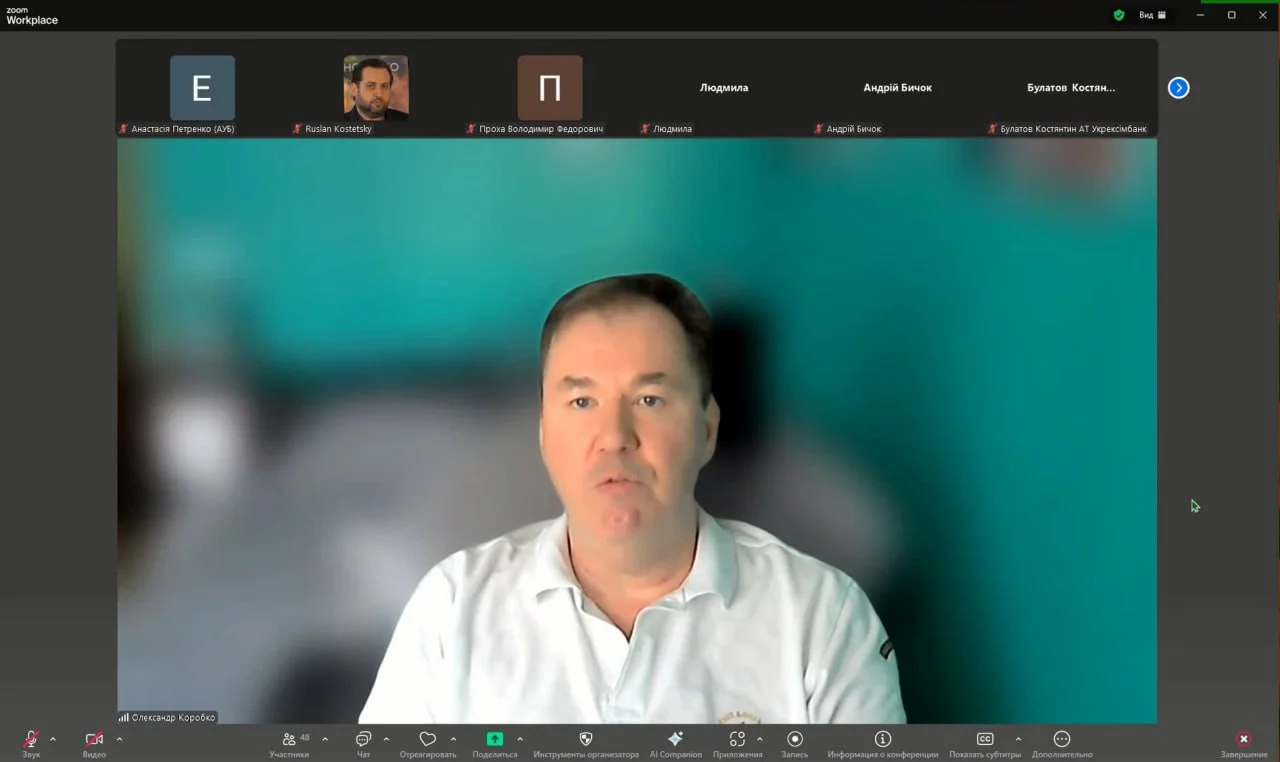Click Показать субтитры captions button
Viewport: 1280px width, 762px height.
[984, 740]
